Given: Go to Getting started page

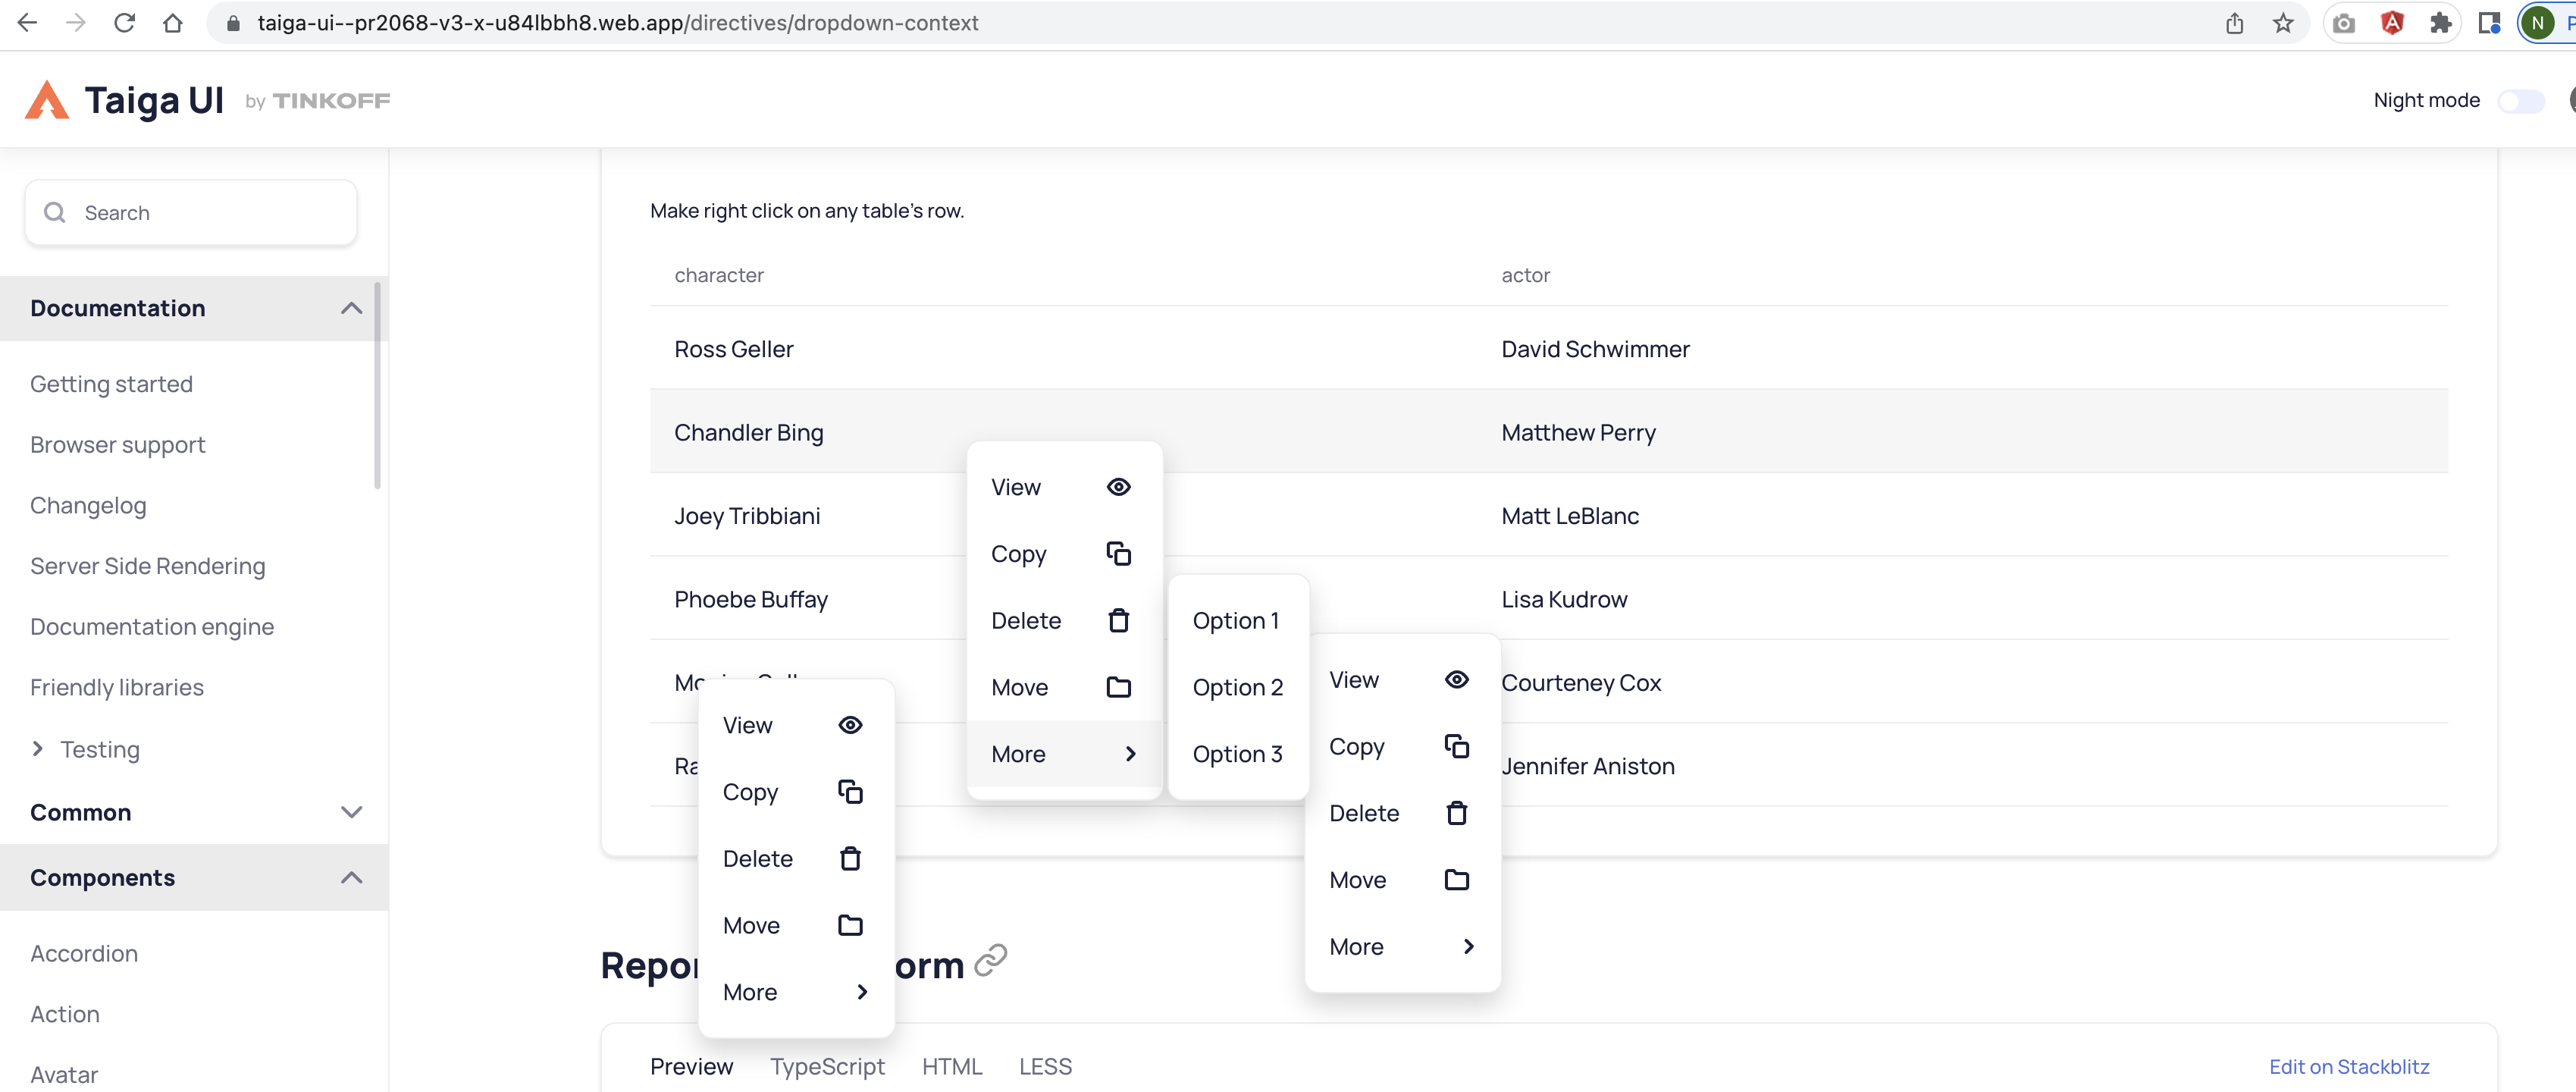Looking at the screenshot, I should (111, 384).
